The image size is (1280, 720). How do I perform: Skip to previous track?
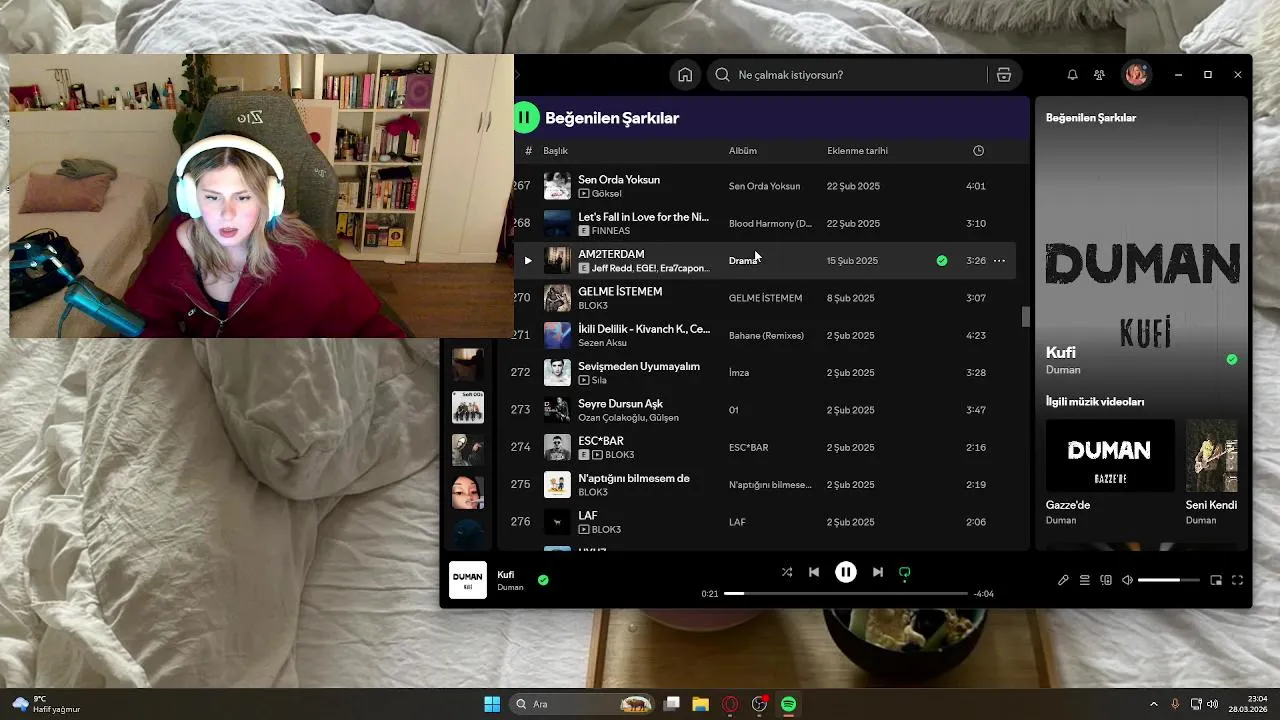pos(814,573)
